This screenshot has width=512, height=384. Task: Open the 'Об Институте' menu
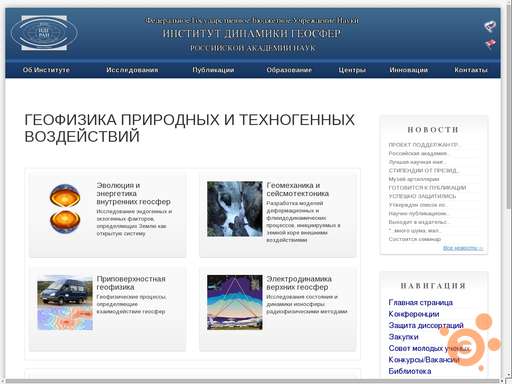(46, 70)
